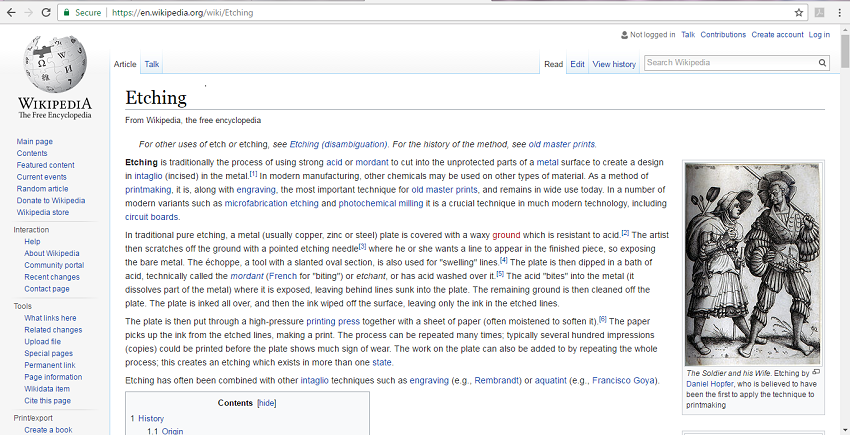This screenshot has width=850, height=435.
Task: Click Create a book
Action: (48, 430)
